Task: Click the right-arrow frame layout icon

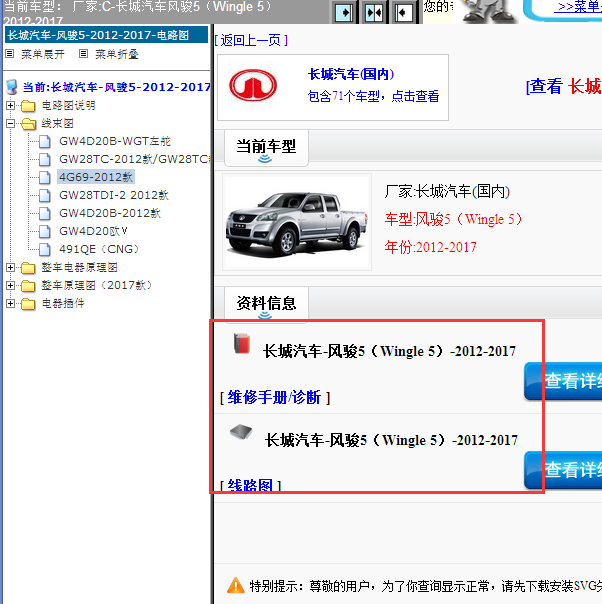Action: click(345, 13)
